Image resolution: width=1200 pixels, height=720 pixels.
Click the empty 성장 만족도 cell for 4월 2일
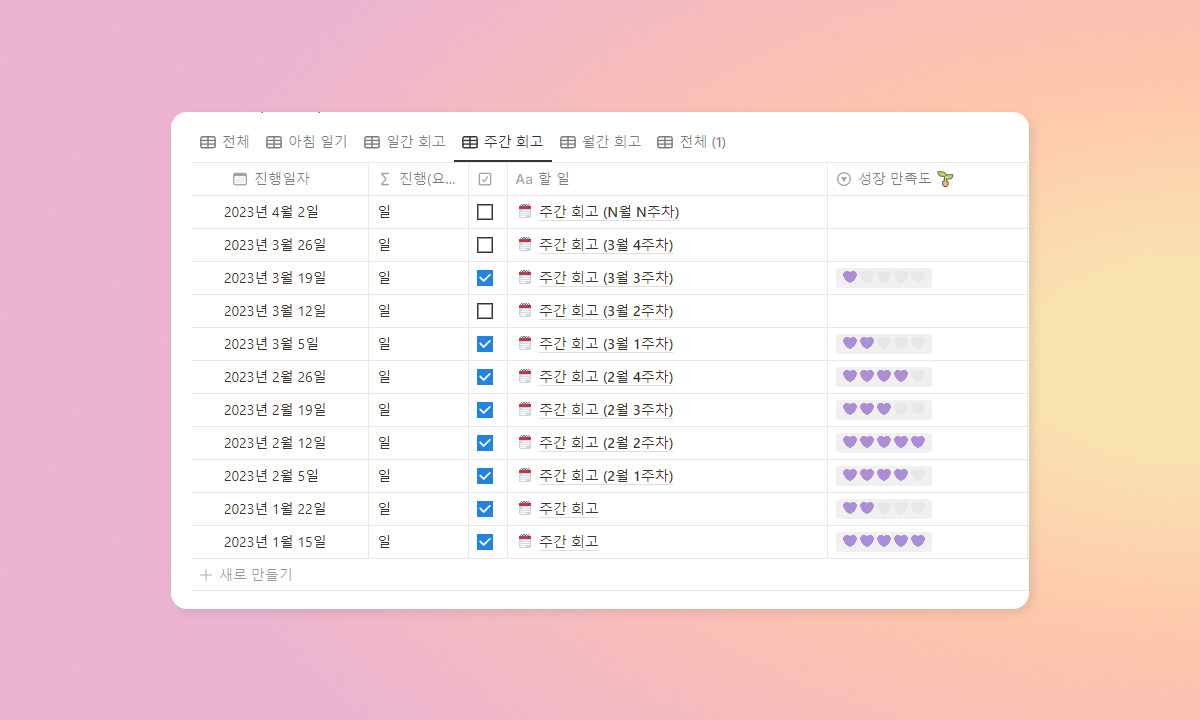pyautogui.click(x=927, y=212)
